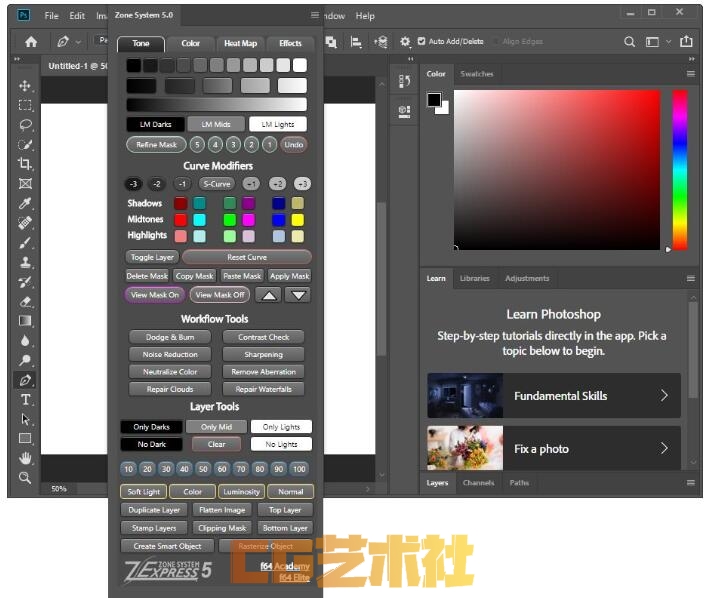Select the Dodge tool
The height and width of the screenshot is (598, 705).
pos(25,360)
